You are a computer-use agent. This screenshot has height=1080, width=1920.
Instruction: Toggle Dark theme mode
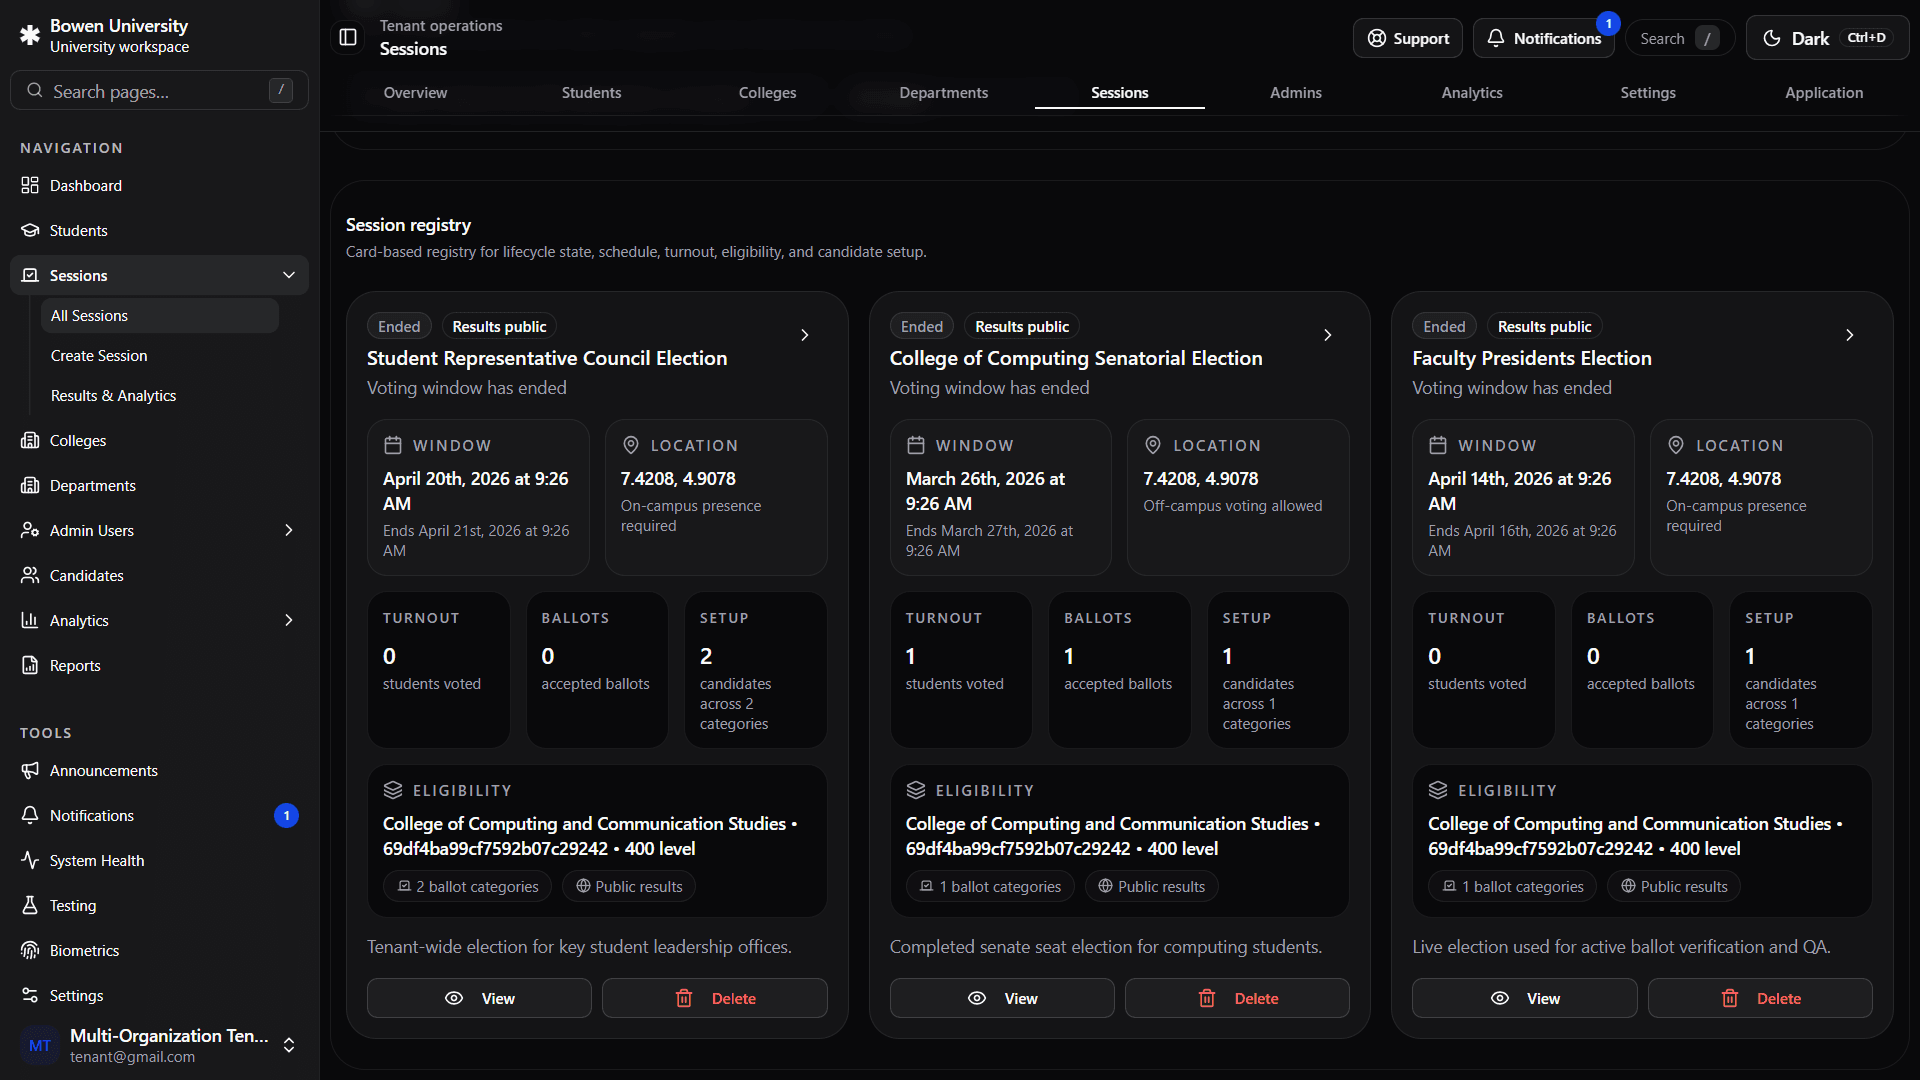pyautogui.click(x=1827, y=38)
